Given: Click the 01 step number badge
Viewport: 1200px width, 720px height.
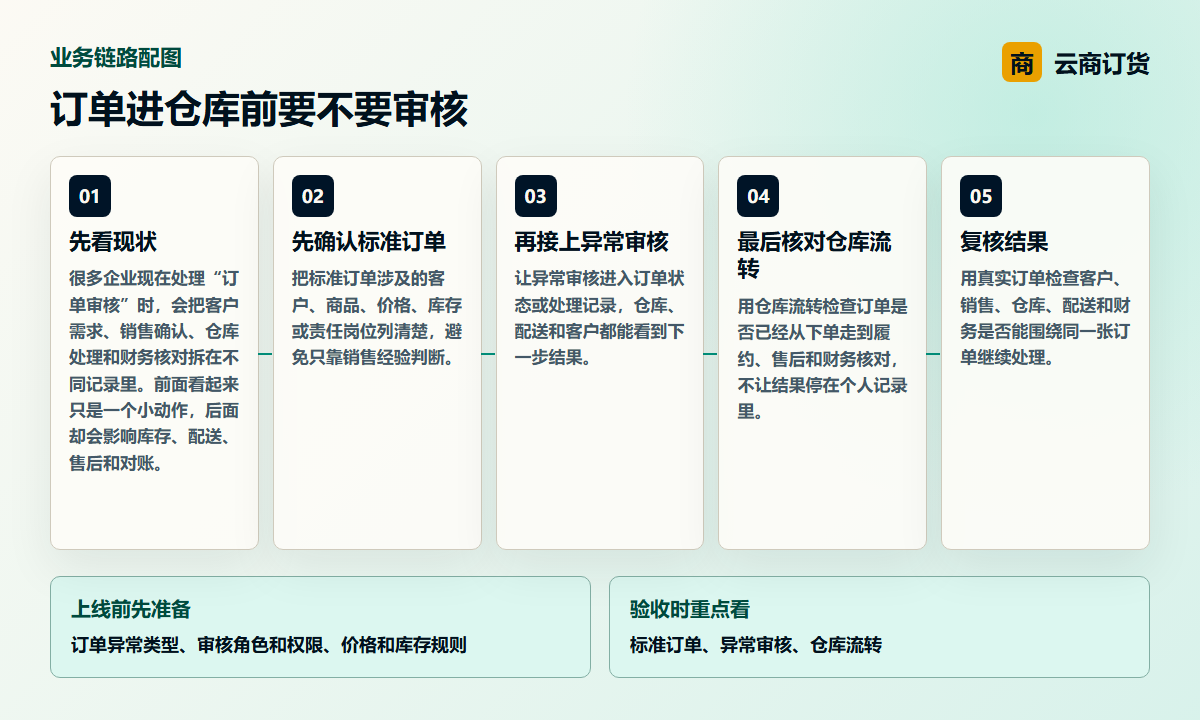Looking at the screenshot, I should point(90,196).
